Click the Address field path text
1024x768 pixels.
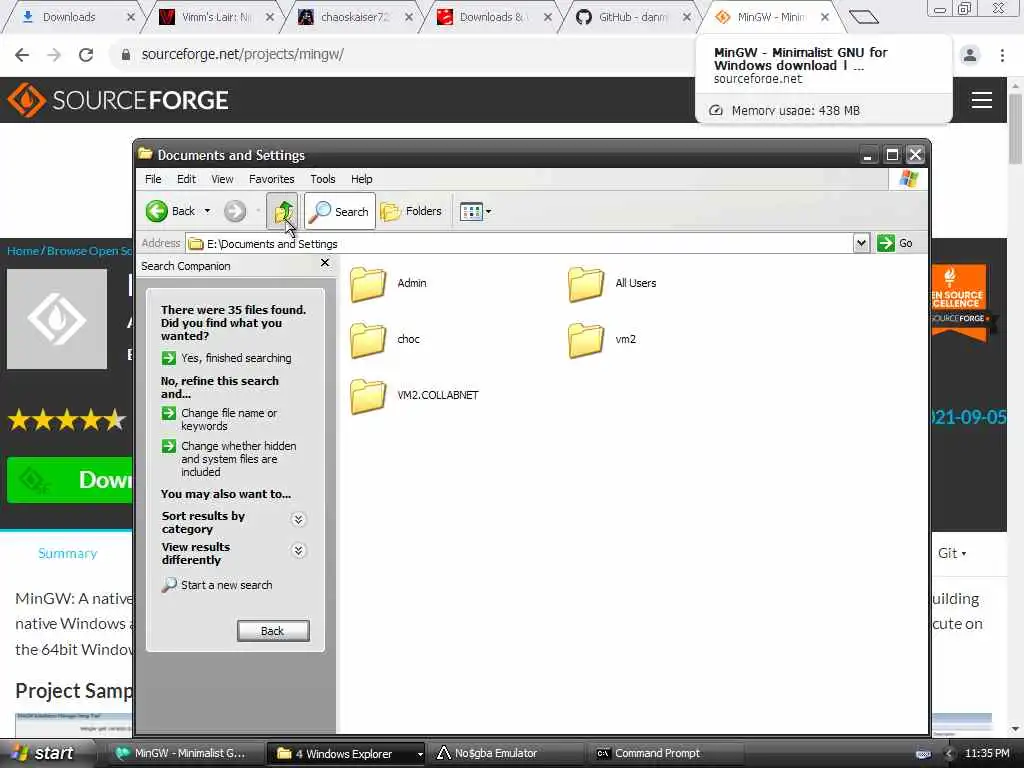tap(272, 244)
